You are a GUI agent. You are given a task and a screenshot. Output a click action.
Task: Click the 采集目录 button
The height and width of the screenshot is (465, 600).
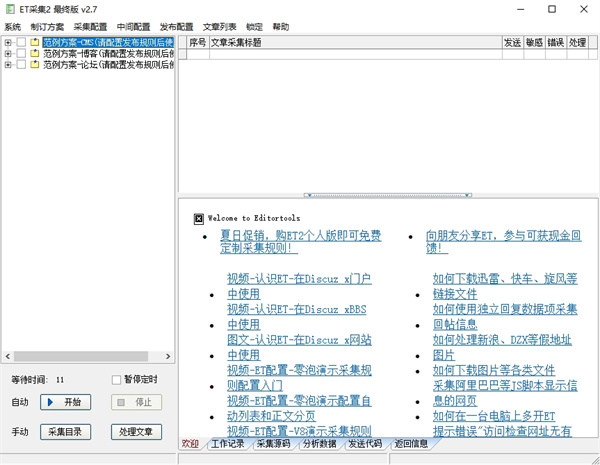click(65, 432)
